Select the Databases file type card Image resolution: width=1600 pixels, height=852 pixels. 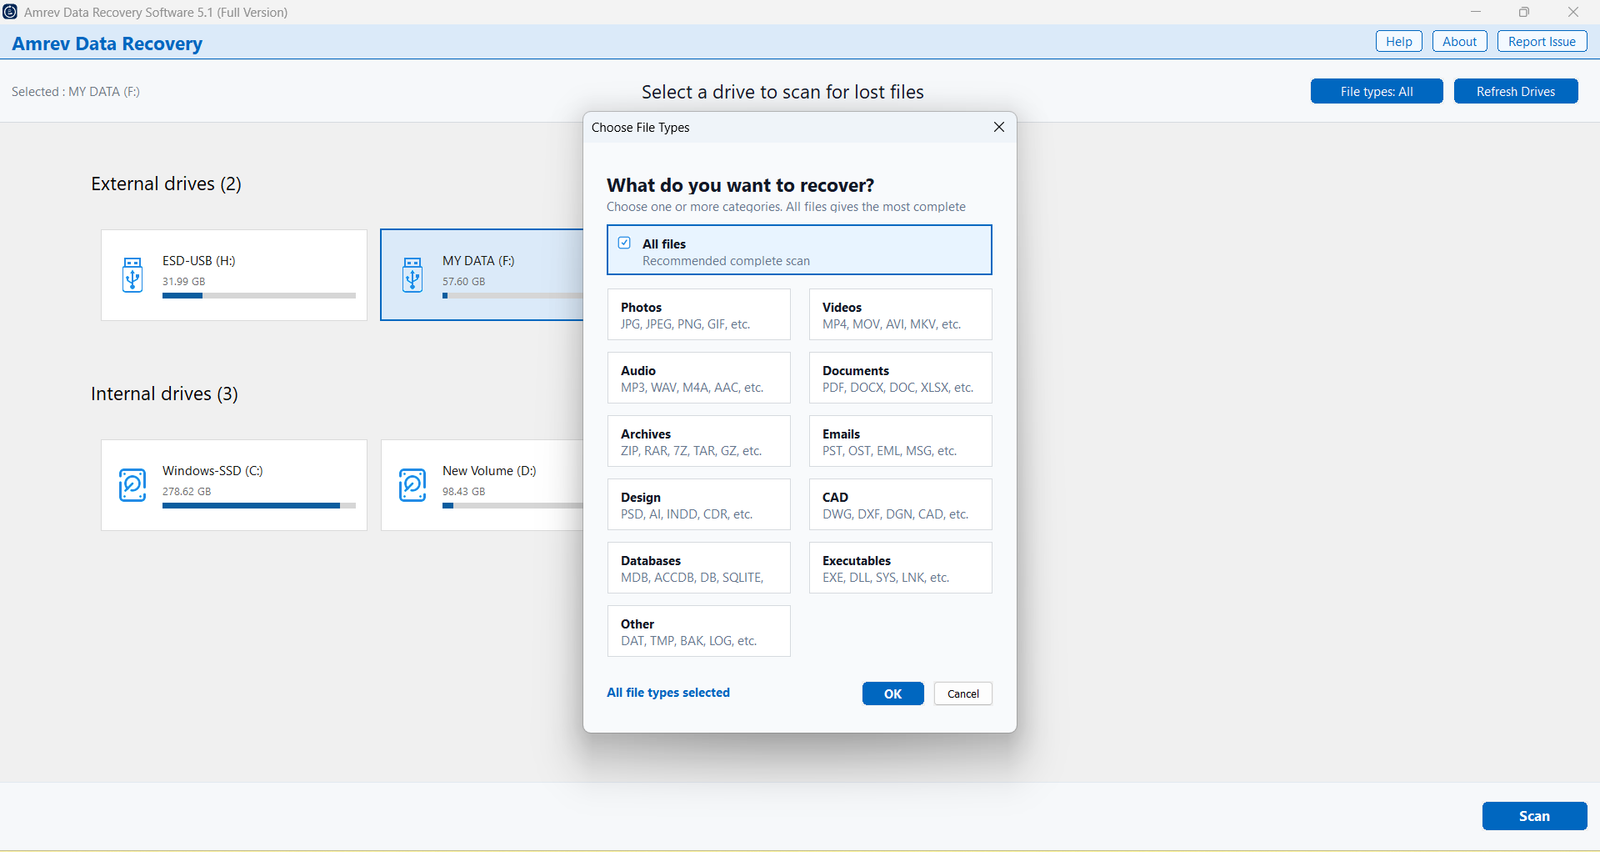pos(698,568)
